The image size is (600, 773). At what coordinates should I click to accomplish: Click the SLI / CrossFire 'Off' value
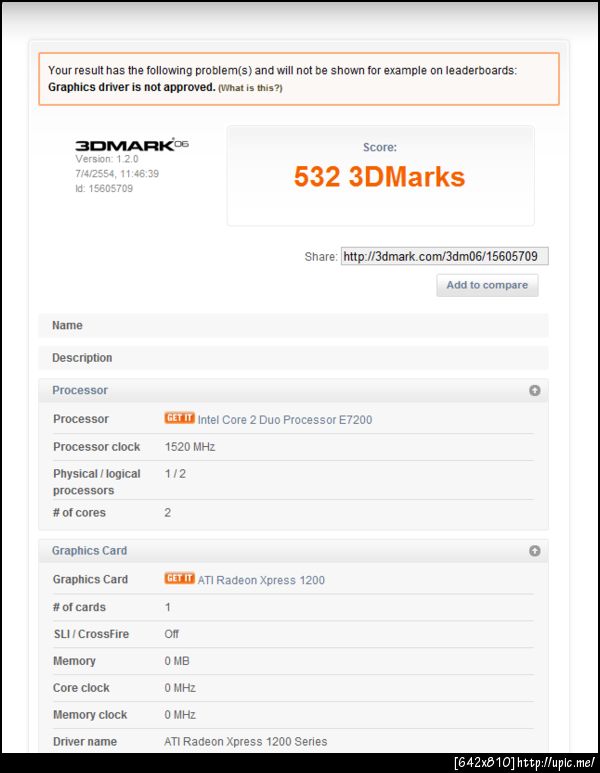172,634
